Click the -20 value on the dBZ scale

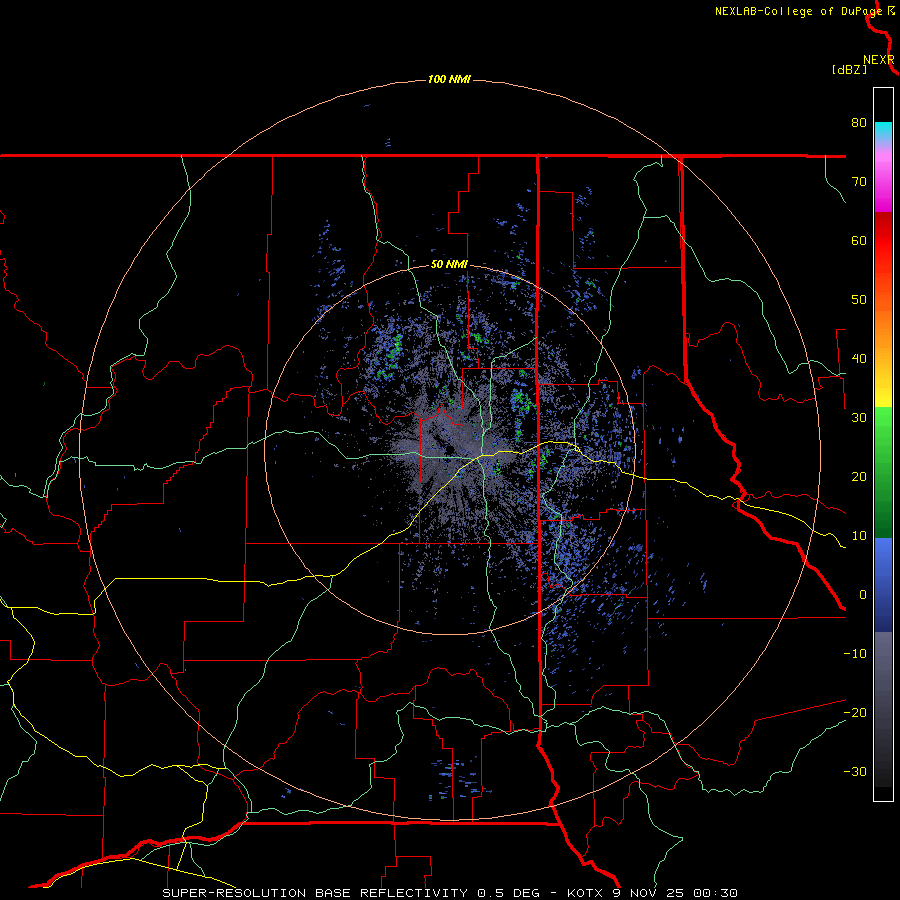pyautogui.click(x=855, y=713)
